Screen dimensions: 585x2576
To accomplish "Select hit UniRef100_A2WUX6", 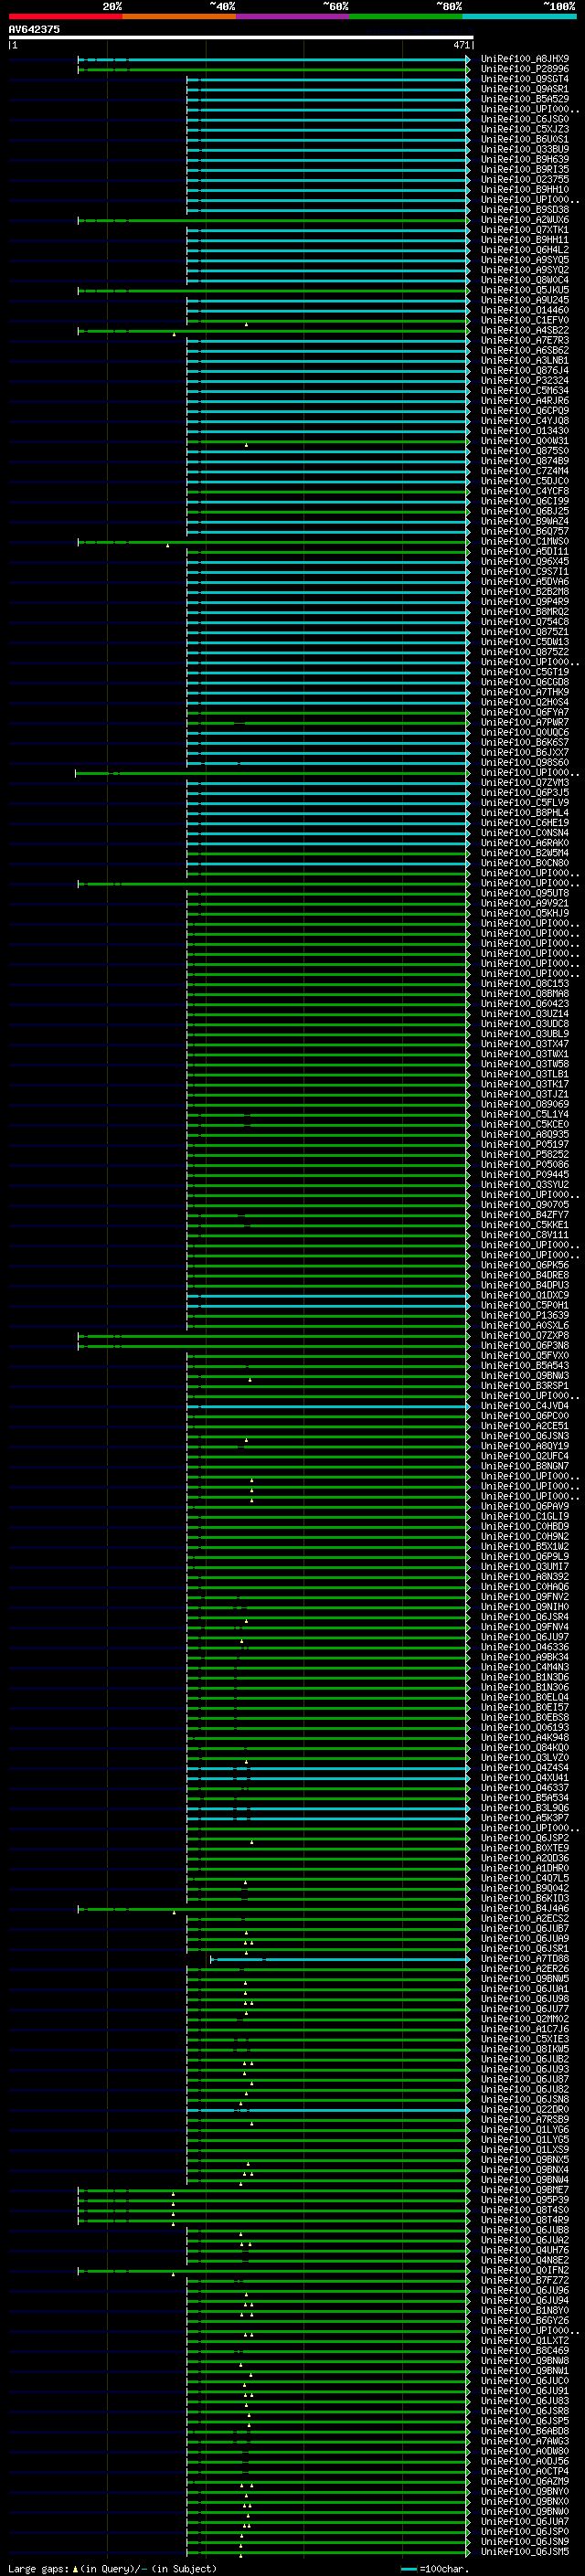I will coord(525,220).
